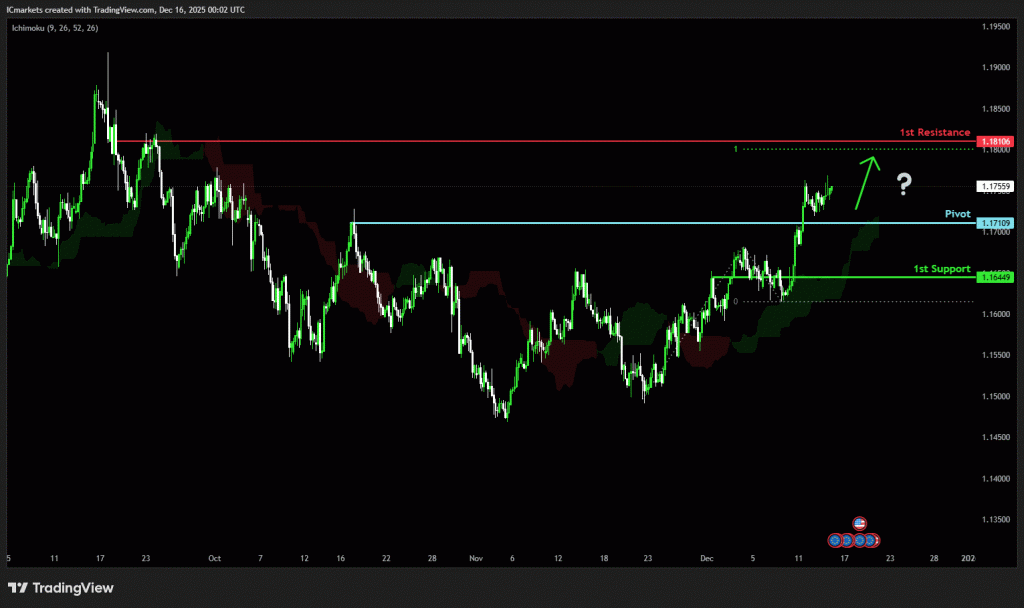Click the '1st Support' text label
This screenshot has height=608, width=1024.
tap(941, 268)
